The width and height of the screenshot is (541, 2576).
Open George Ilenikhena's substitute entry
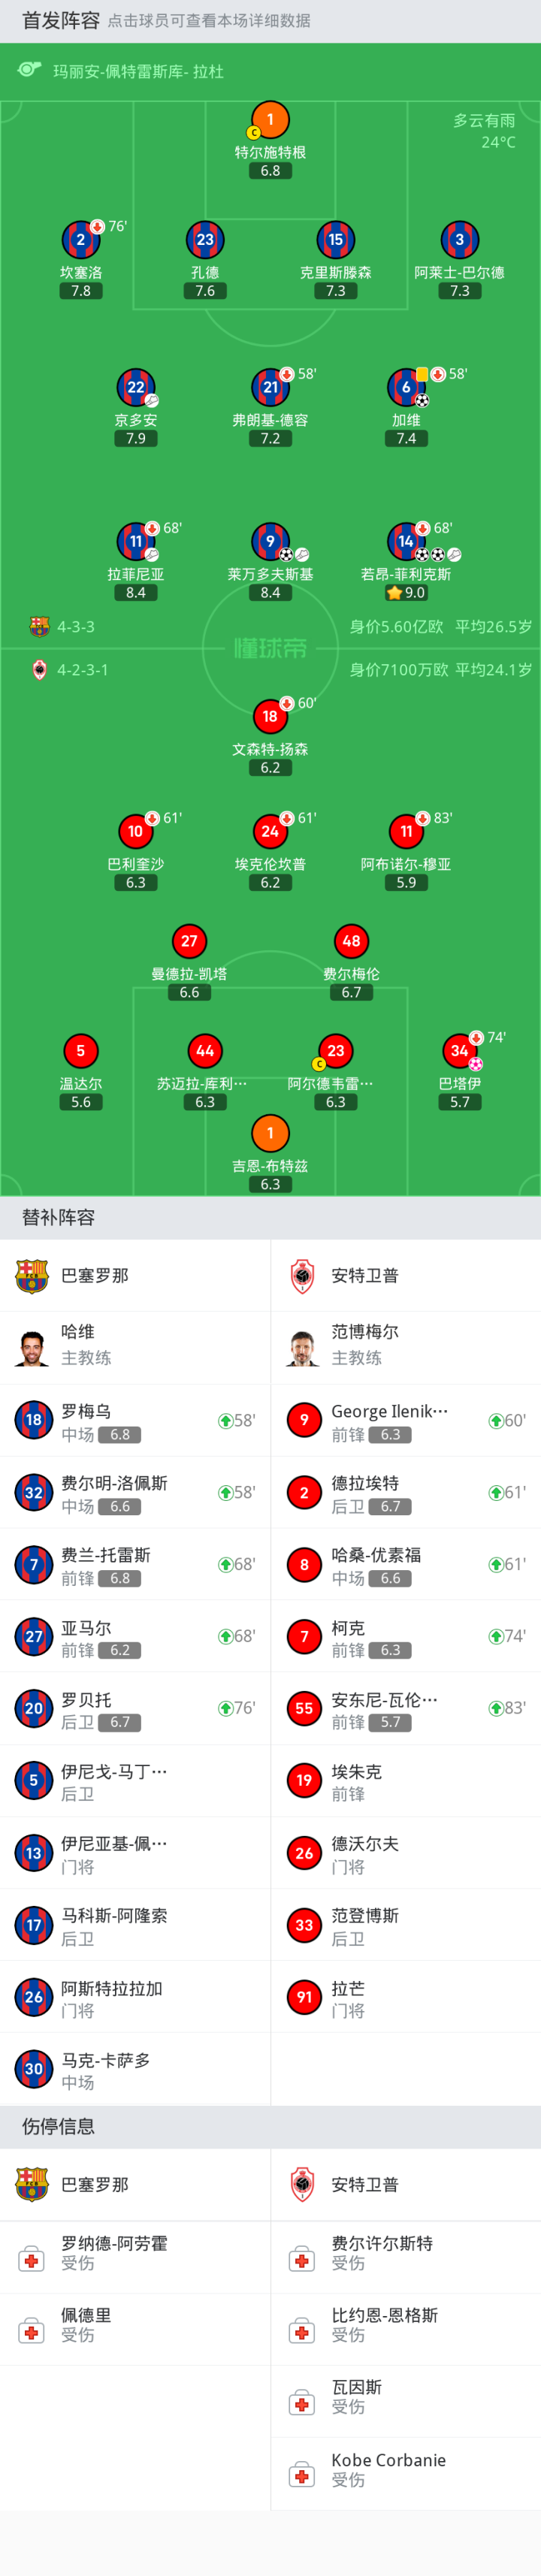point(405,1420)
